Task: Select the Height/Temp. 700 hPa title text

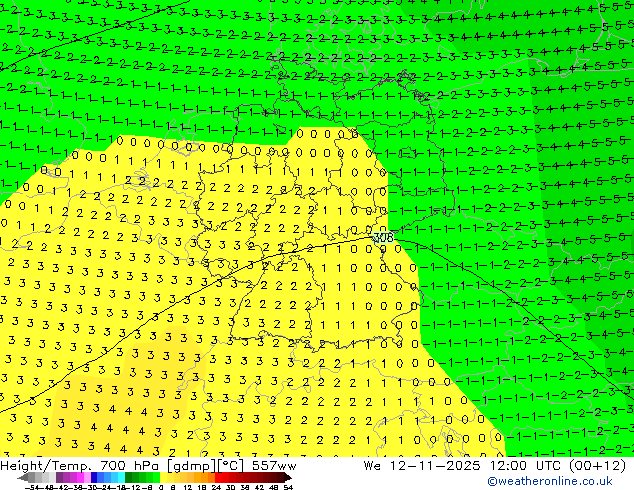Action: tap(80, 466)
